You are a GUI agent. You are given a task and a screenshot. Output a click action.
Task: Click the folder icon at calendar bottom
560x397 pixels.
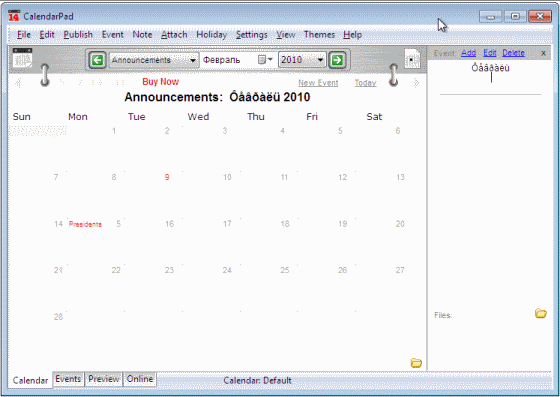coord(416,363)
